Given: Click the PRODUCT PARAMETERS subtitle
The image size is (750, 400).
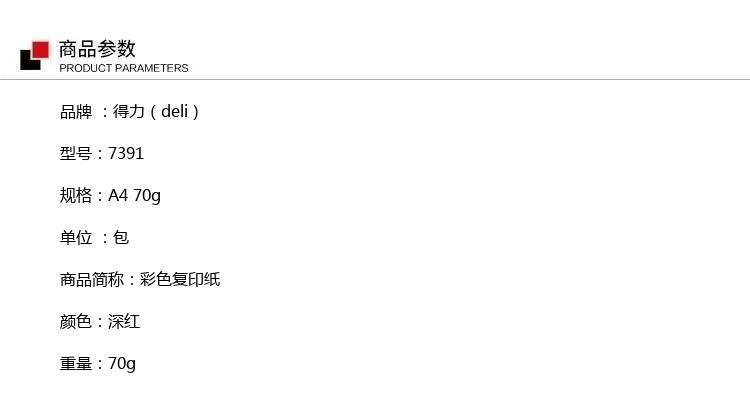Looking at the screenshot, I should coord(124,68).
